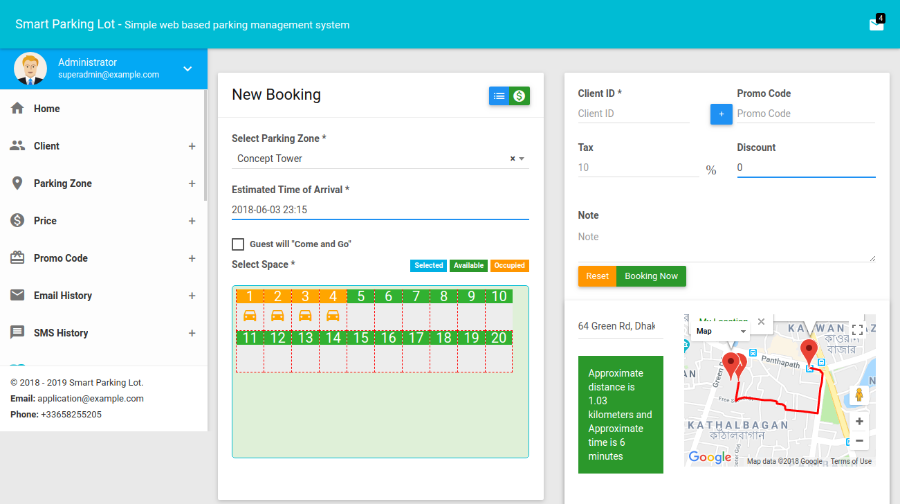The width and height of the screenshot is (900, 504).
Task: Click the green dollar price icon
Action: tap(519, 95)
